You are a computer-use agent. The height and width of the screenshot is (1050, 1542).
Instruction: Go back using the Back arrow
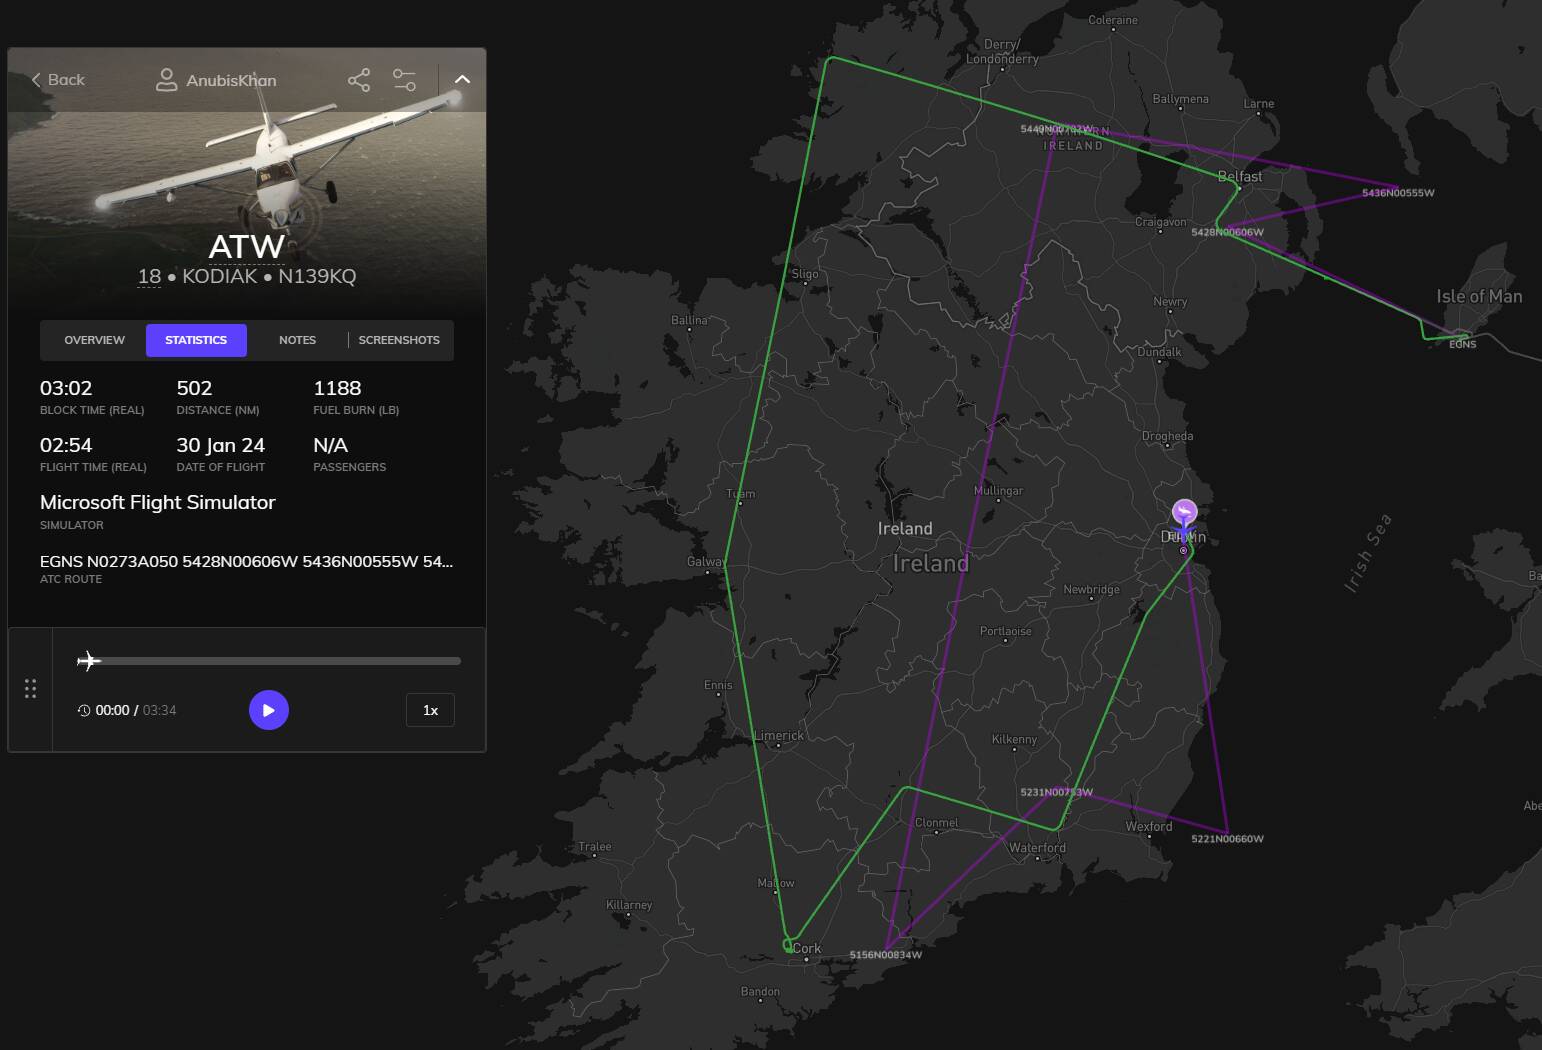58,80
